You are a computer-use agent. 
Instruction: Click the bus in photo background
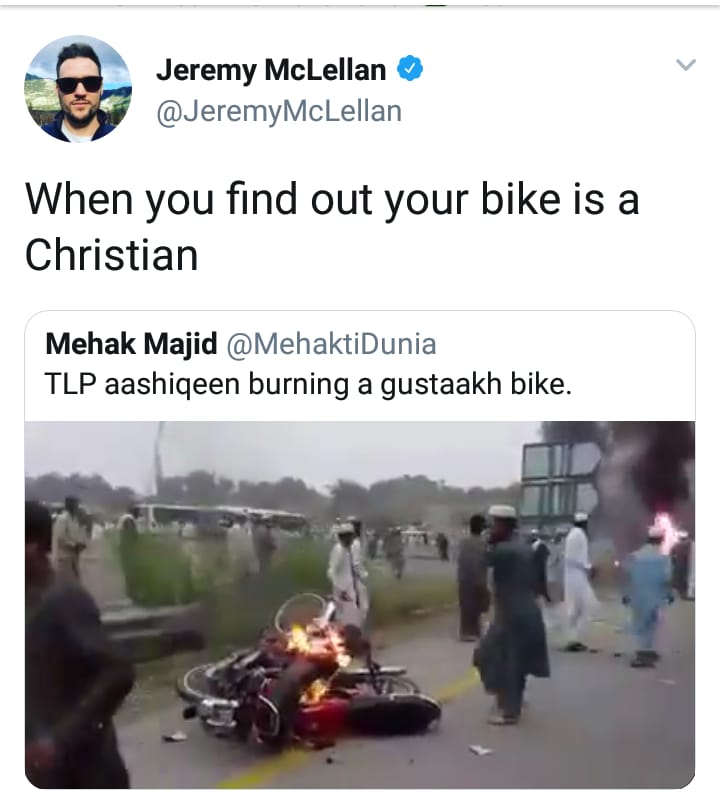[x=221, y=519]
